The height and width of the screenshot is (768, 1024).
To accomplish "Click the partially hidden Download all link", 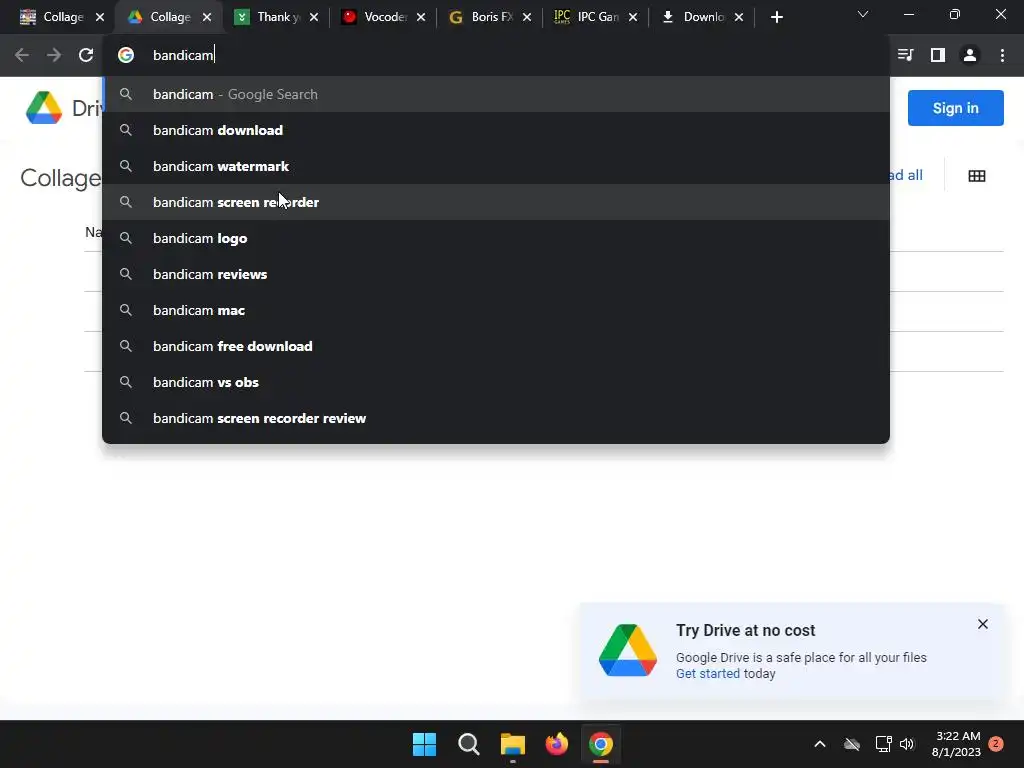I will click(x=906, y=175).
